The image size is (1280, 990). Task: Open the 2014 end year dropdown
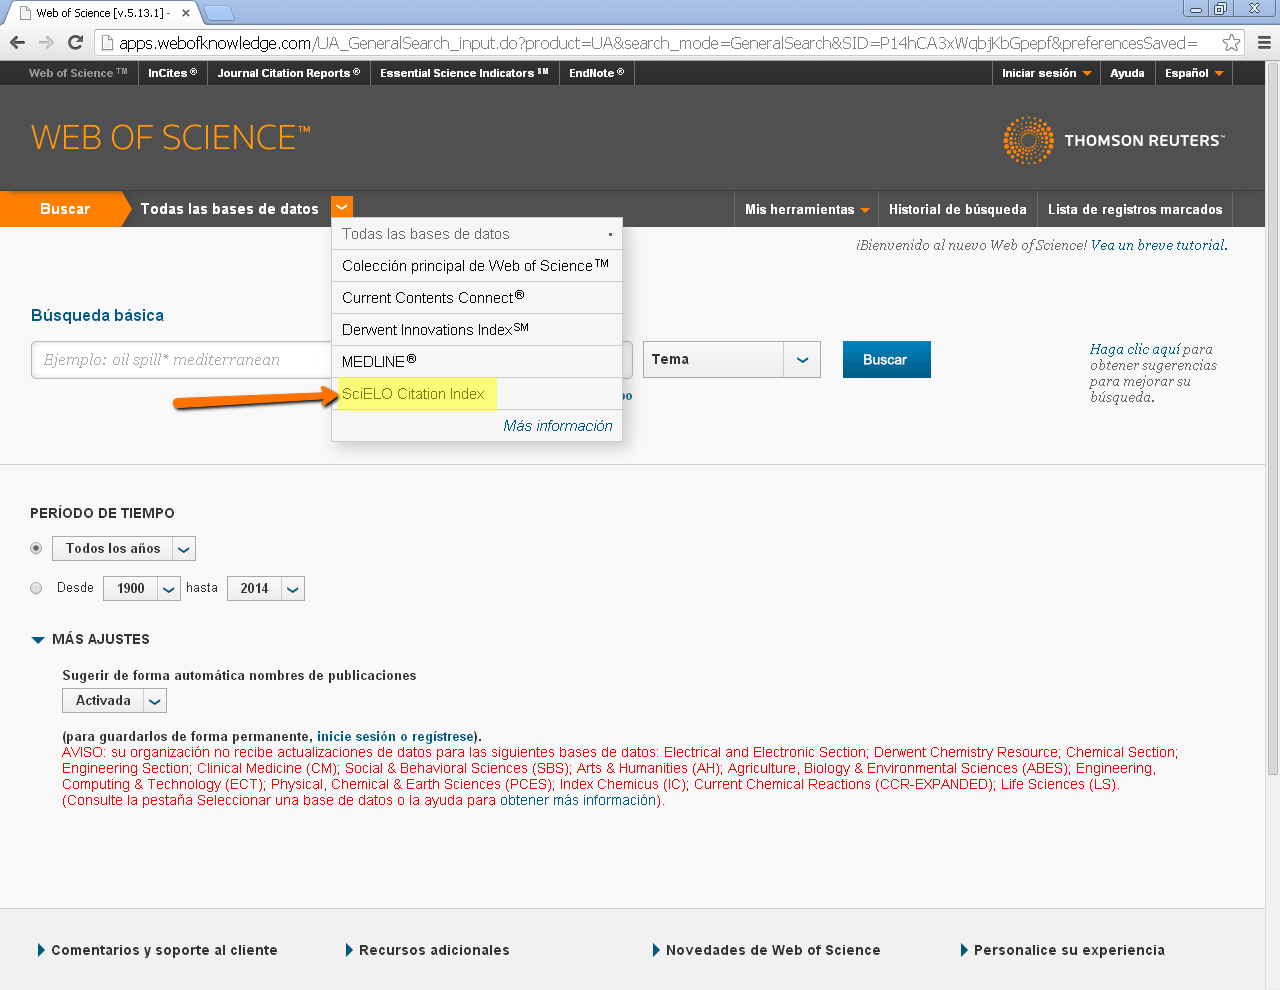tap(266, 588)
